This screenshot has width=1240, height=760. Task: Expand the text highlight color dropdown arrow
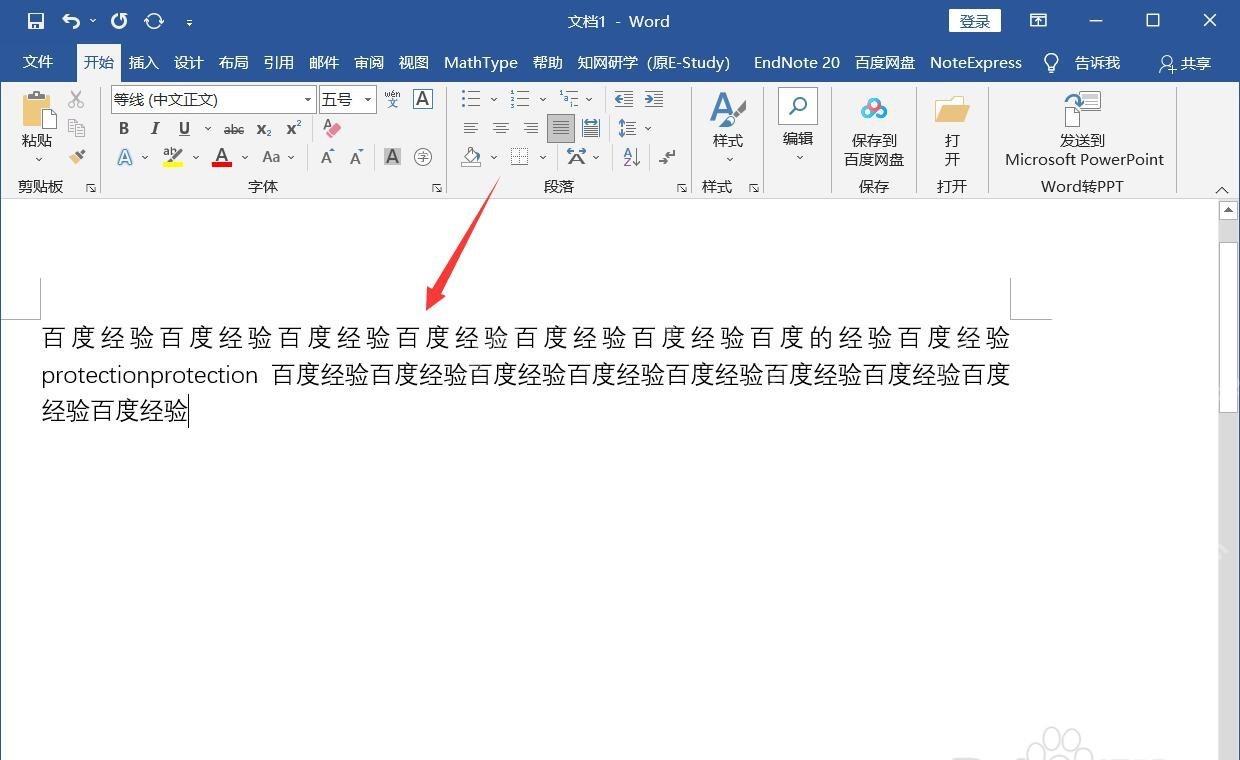(x=195, y=157)
